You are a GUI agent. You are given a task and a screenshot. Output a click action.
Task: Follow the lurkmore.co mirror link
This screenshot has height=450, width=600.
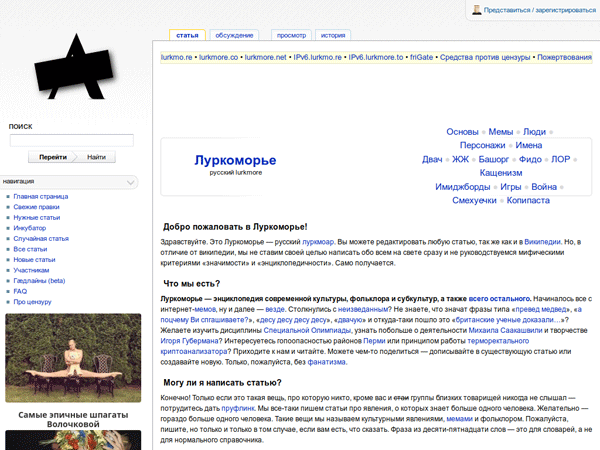pos(218,57)
